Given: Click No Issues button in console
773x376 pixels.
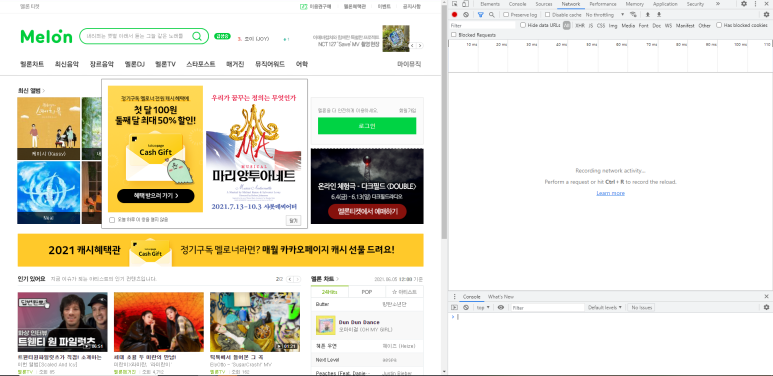Looking at the screenshot, I should [x=642, y=308].
